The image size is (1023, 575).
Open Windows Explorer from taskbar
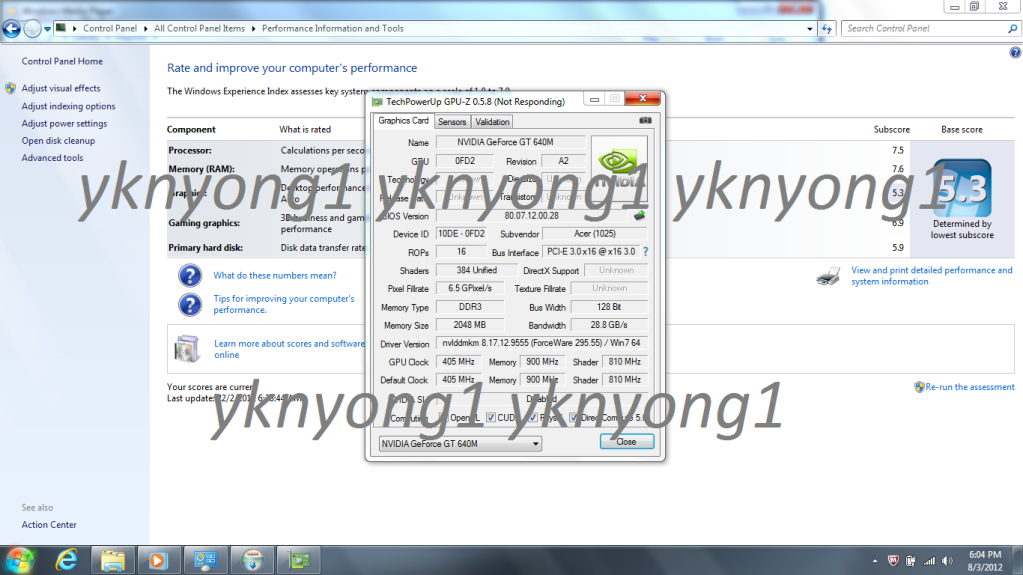(x=112, y=561)
